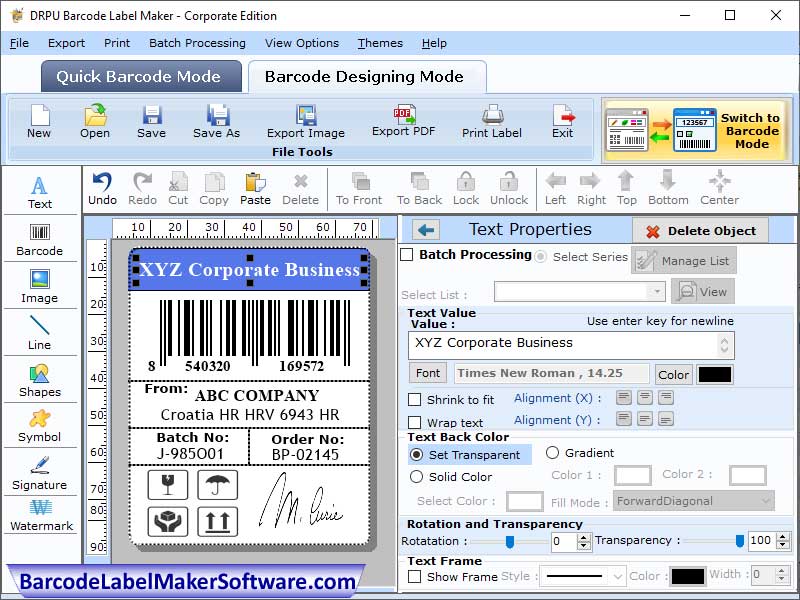The image size is (800, 600).
Task: Select the Watermark tool
Action: click(40, 521)
